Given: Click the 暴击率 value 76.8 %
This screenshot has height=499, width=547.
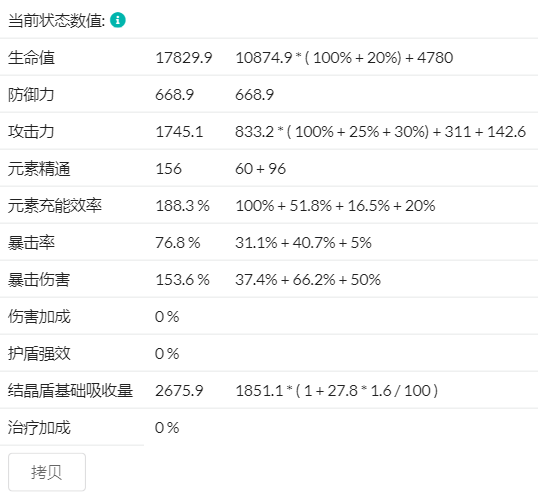Looking at the screenshot, I should click(x=178, y=243).
